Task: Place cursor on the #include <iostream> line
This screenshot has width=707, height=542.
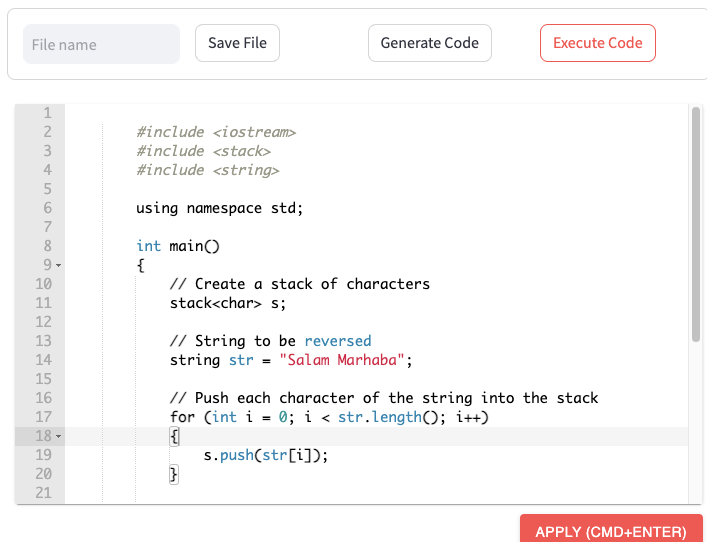Action: pyautogui.click(x=216, y=132)
